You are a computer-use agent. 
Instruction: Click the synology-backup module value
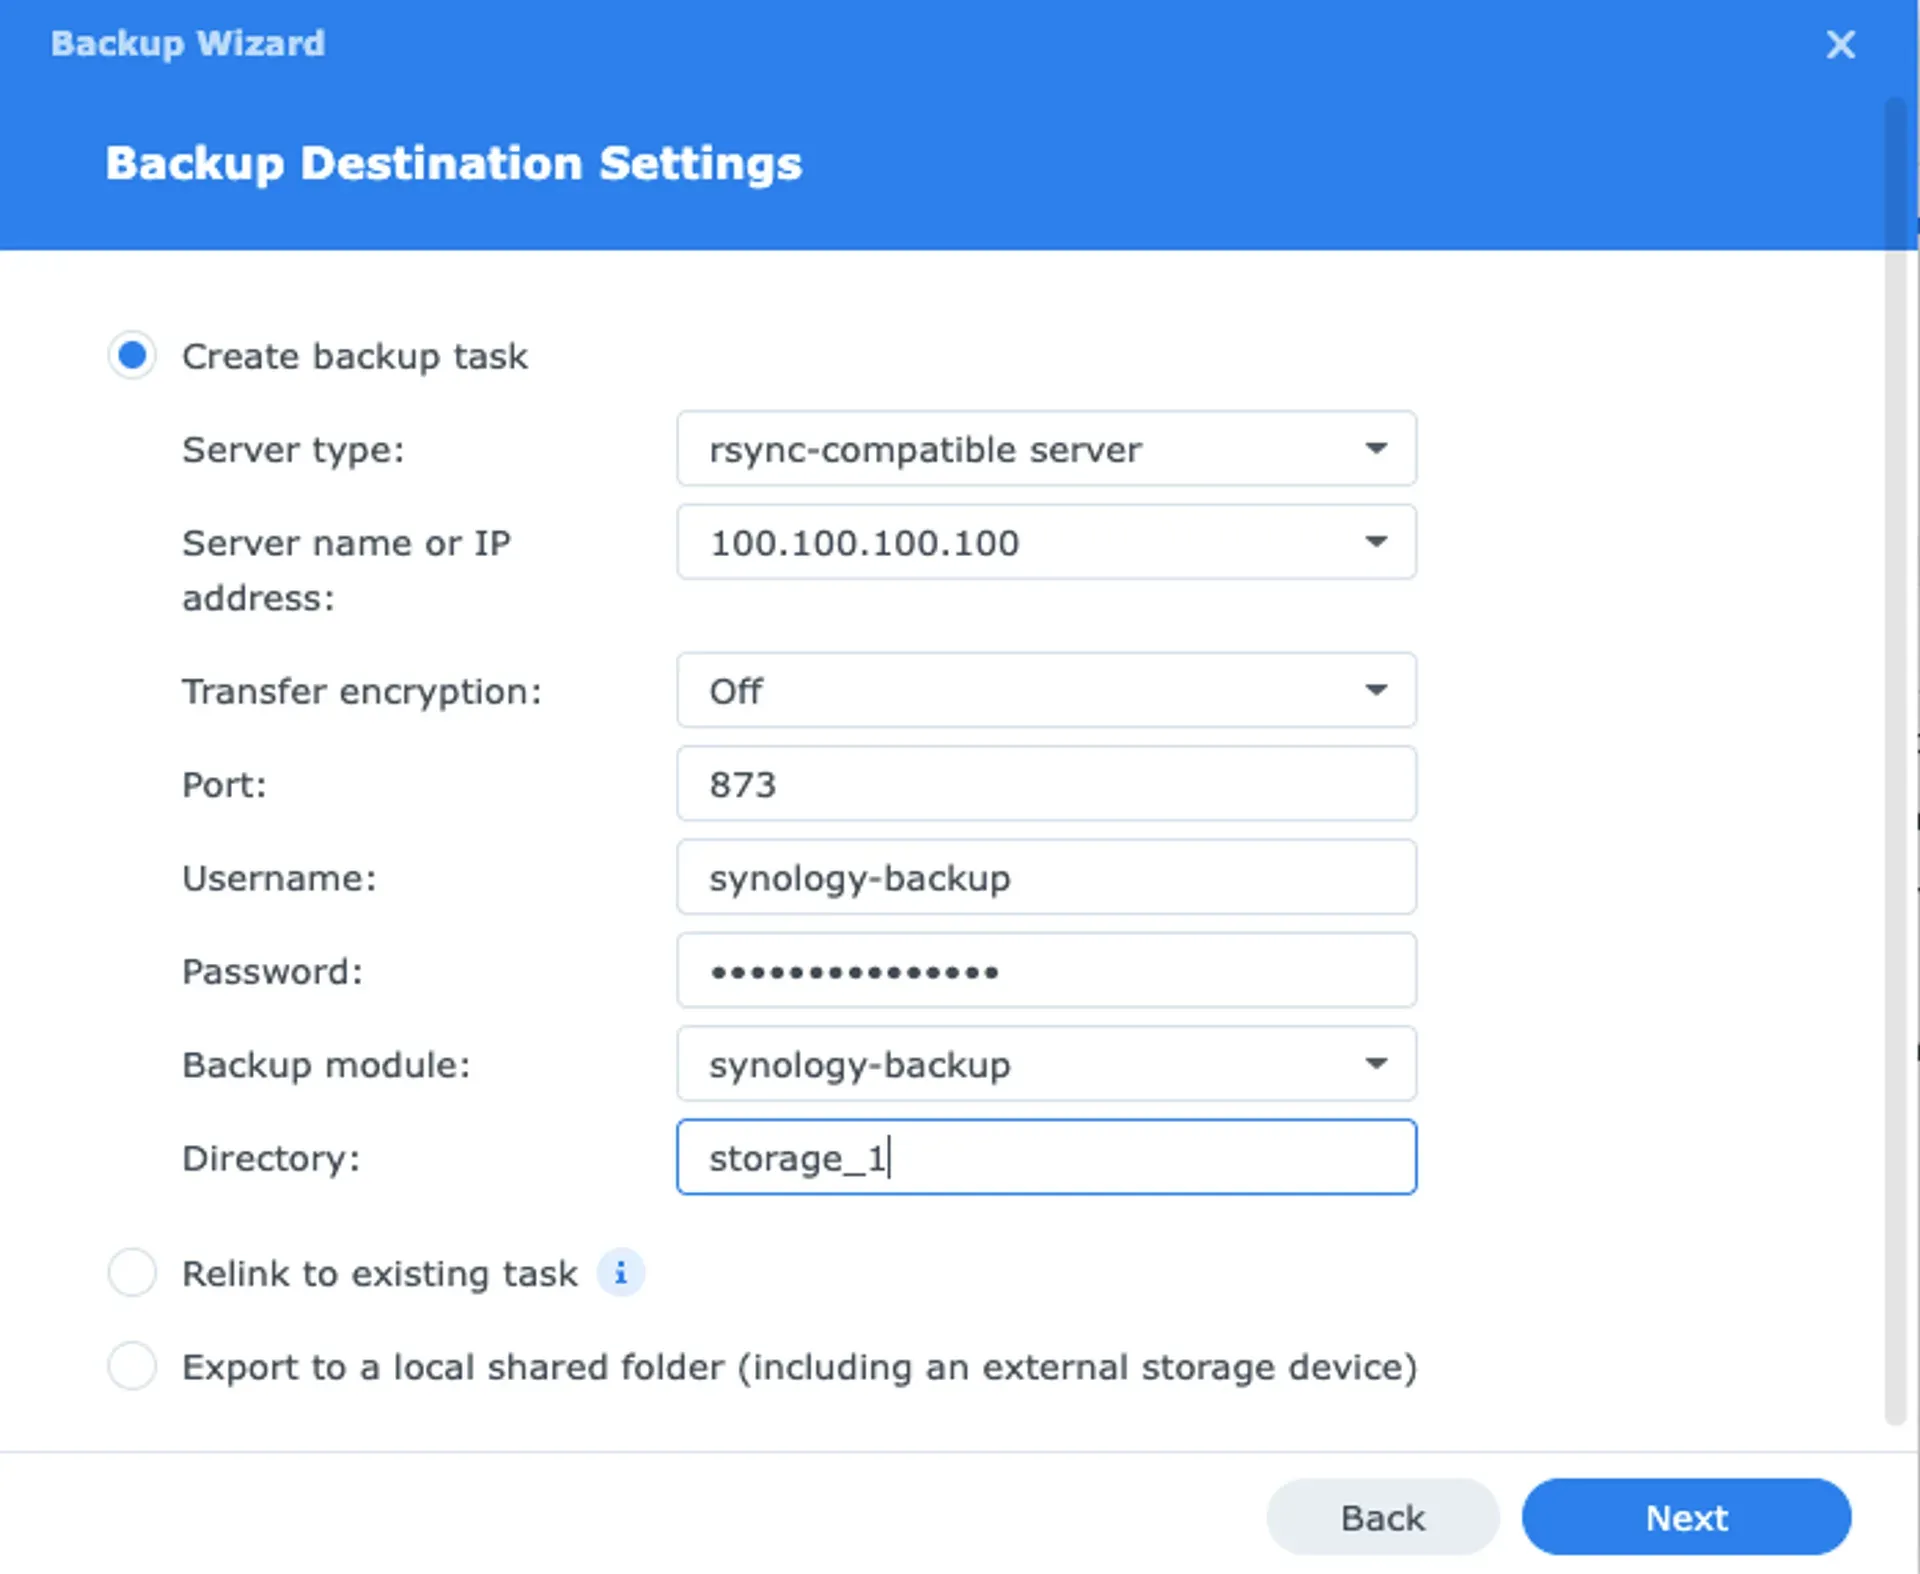click(x=859, y=1063)
